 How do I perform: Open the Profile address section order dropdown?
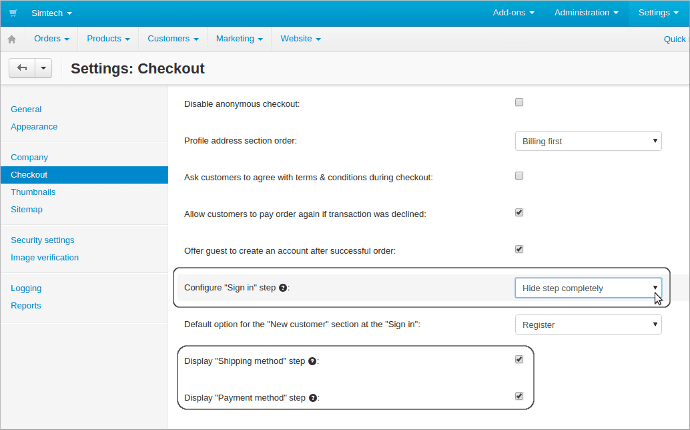[x=588, y=141]
